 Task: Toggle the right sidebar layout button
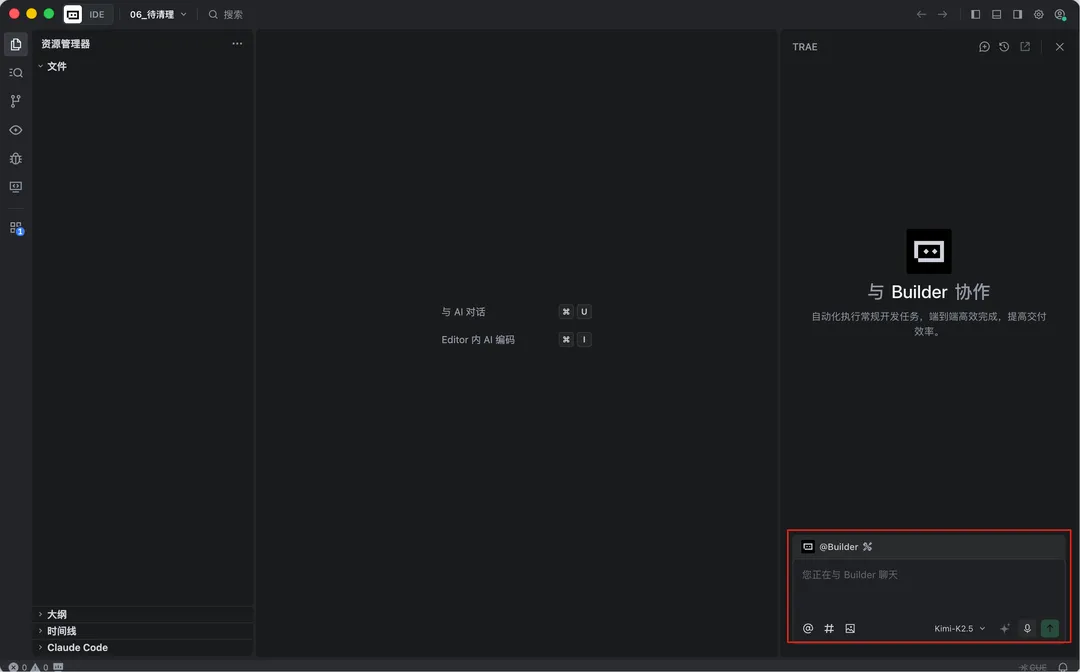(1017, 14)
